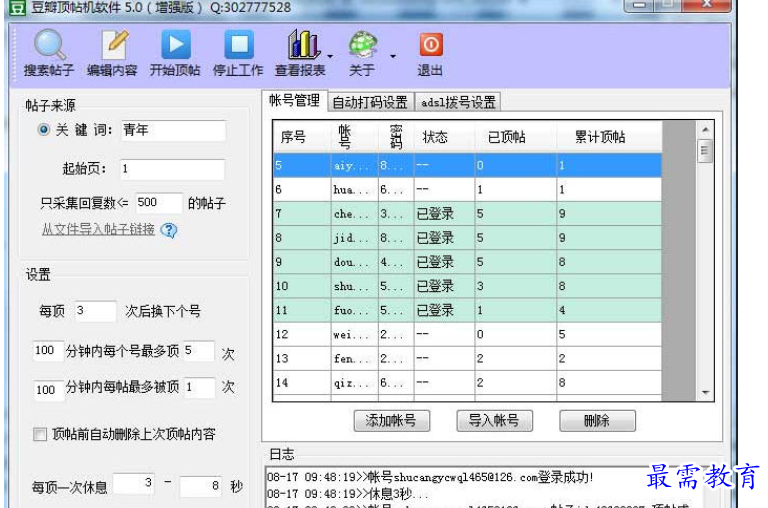Click the 退出 exit icon
Screen dimensions: 768x508
coord(430,46)
